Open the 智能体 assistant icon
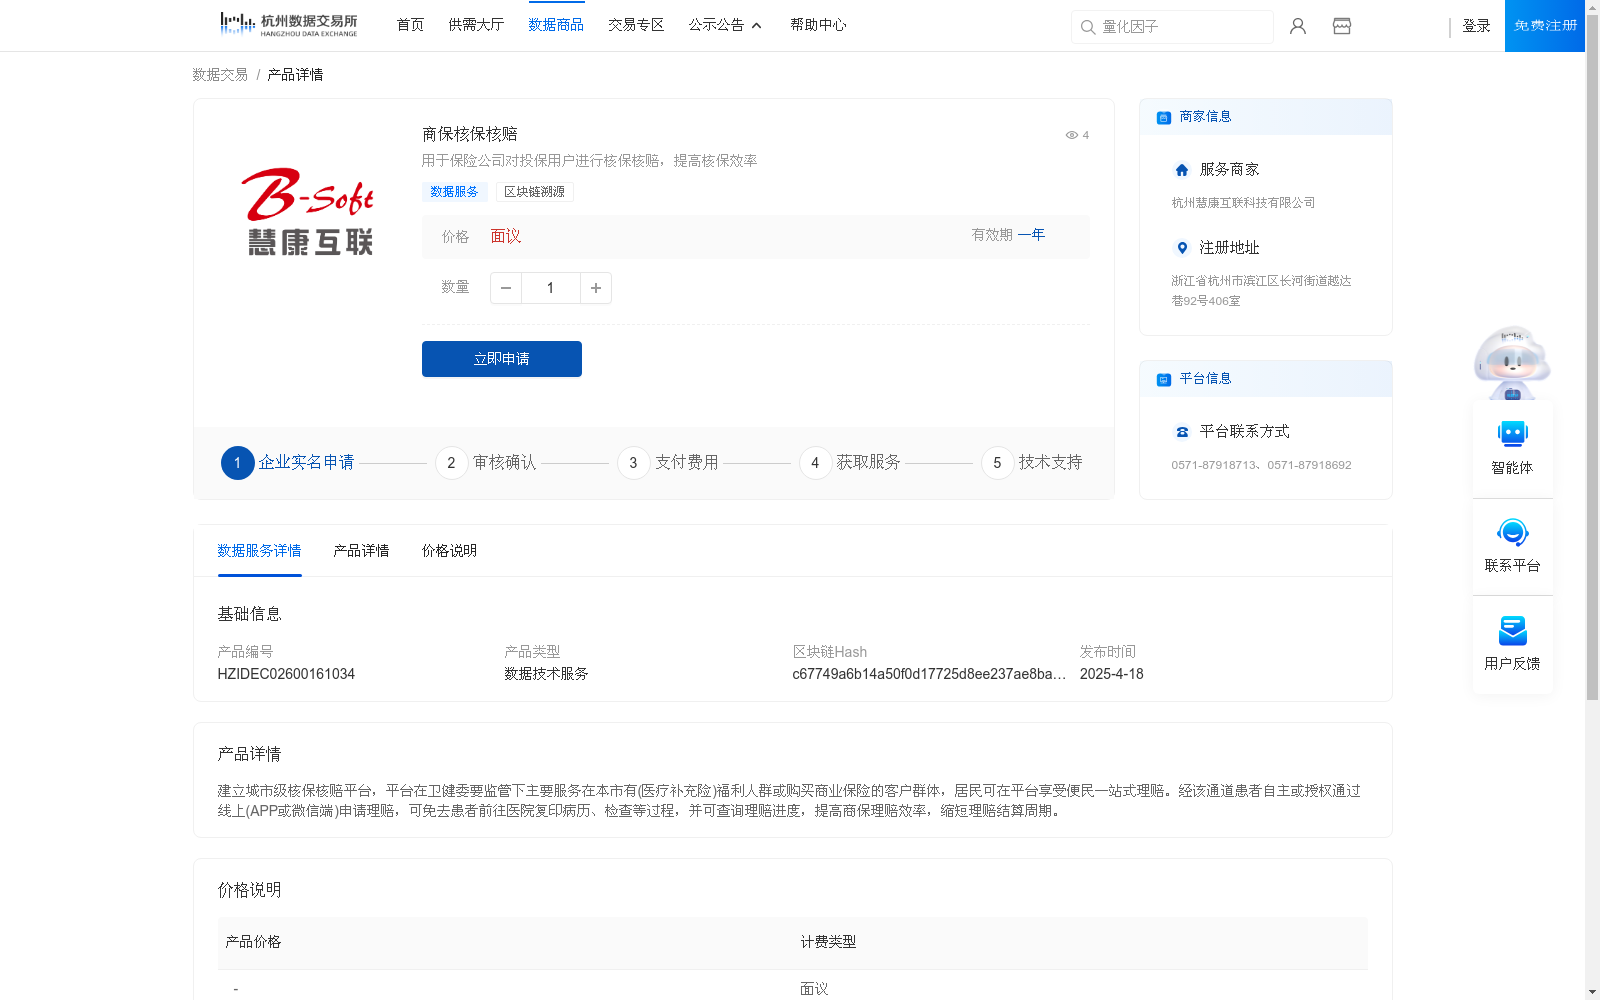This screenshot has height=1000, width=1600. click(1512, 434)
